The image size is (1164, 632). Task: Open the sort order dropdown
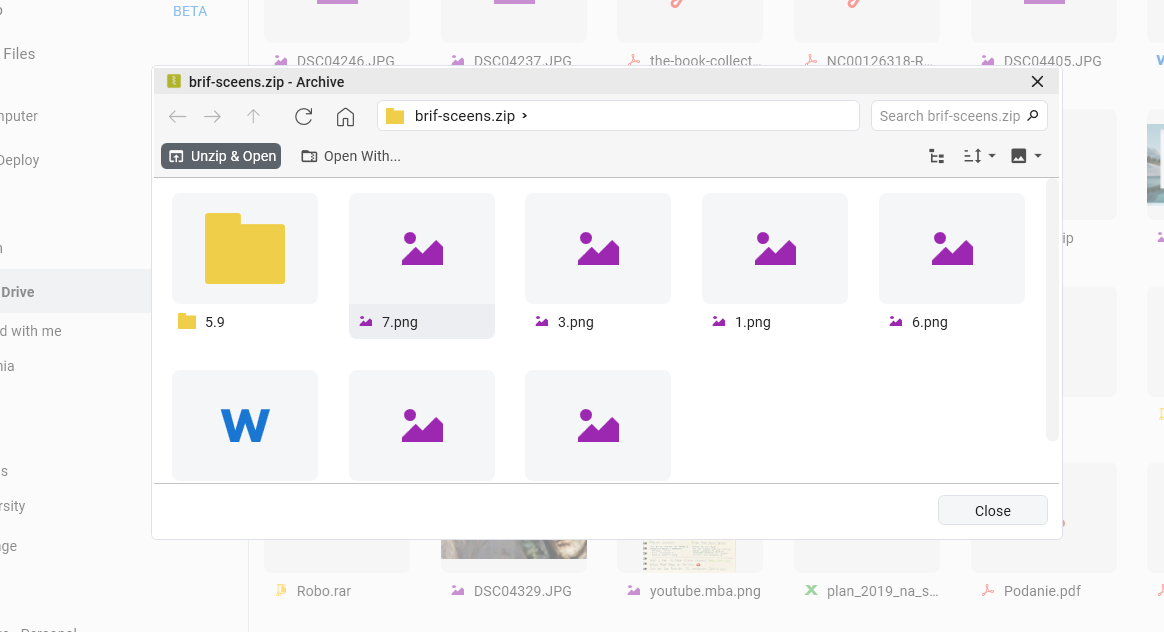(979, 156)
